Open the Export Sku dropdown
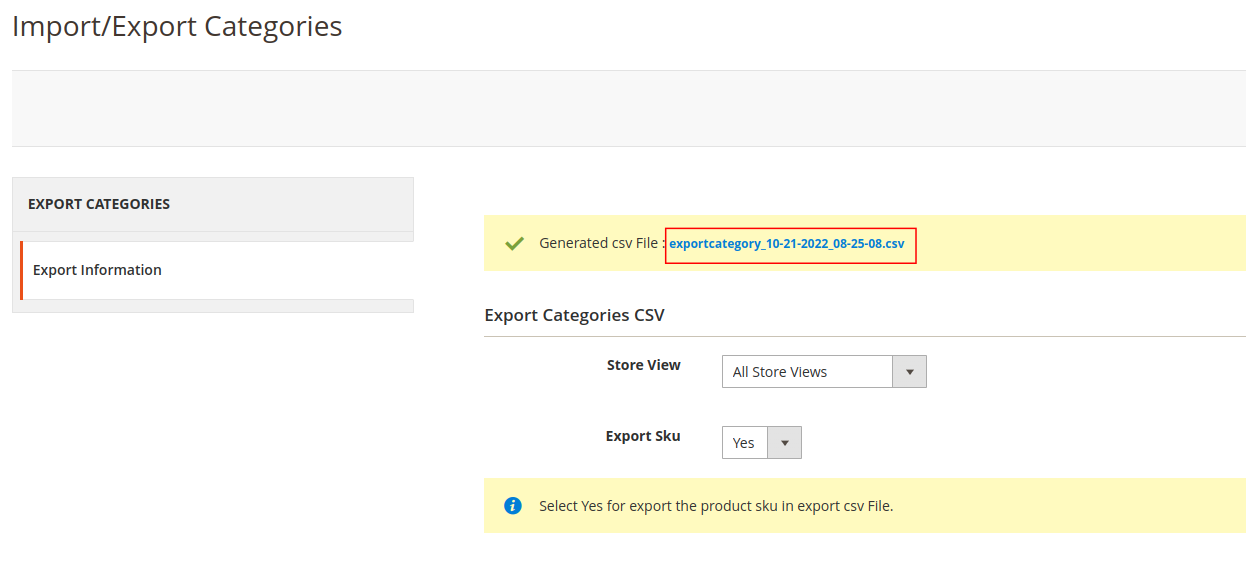Viewport: 1246px width, 575px height. coord(761,443)
